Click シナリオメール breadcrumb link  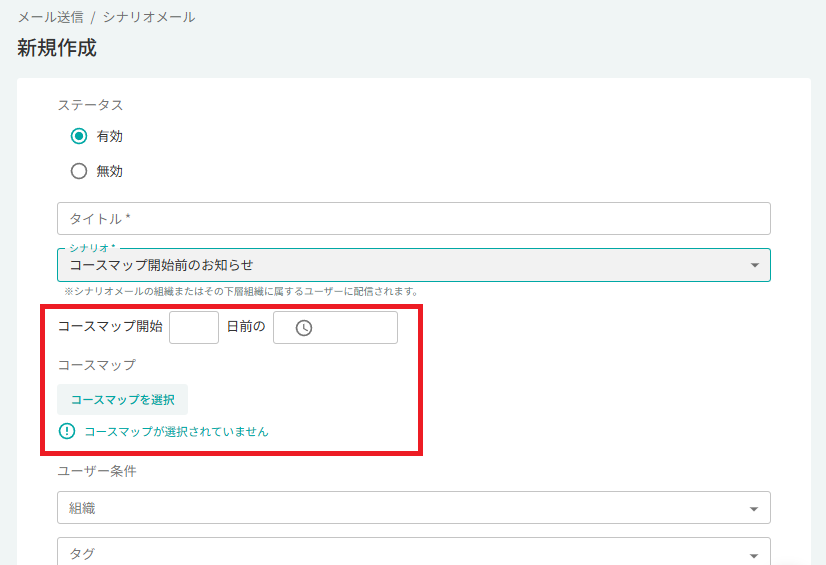(x=149, y=17)
